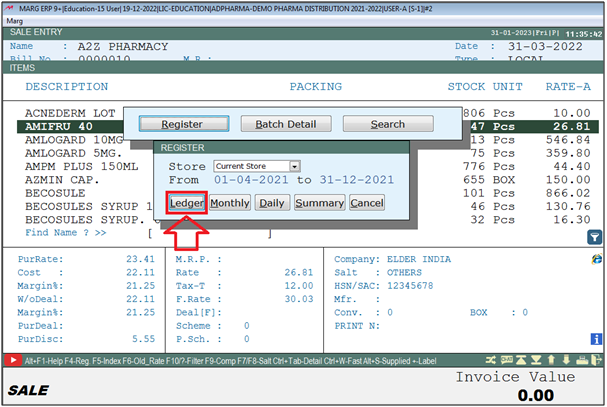Click the SMS speech bubble icon

click(x=506, y=360)
